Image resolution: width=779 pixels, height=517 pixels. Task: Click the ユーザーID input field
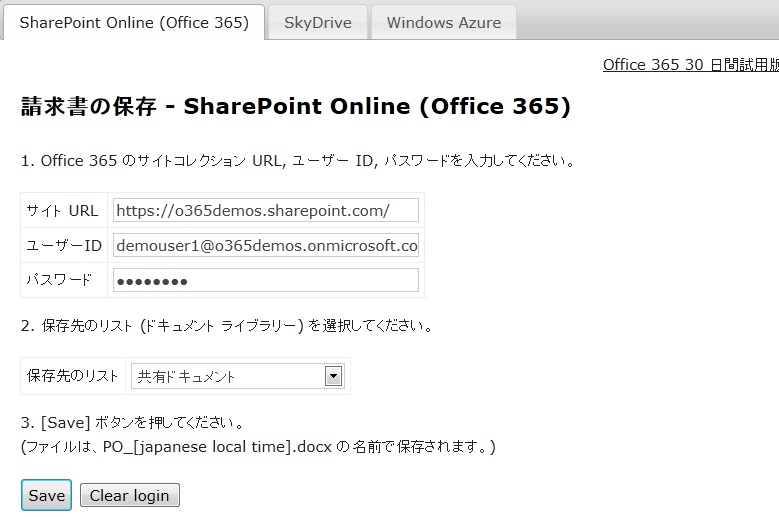click(x=266, y=245)
